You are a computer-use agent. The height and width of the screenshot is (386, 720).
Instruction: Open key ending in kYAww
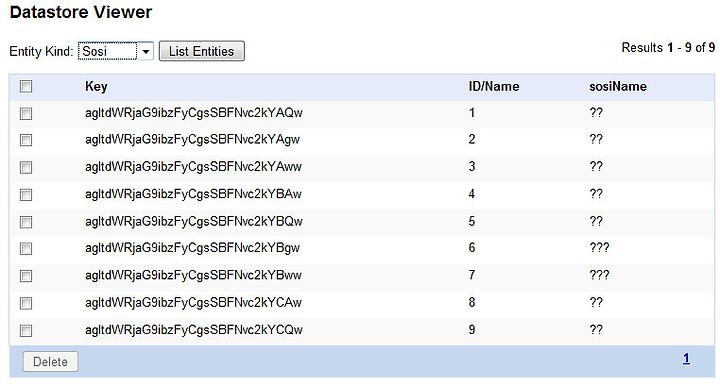point(193,167)
